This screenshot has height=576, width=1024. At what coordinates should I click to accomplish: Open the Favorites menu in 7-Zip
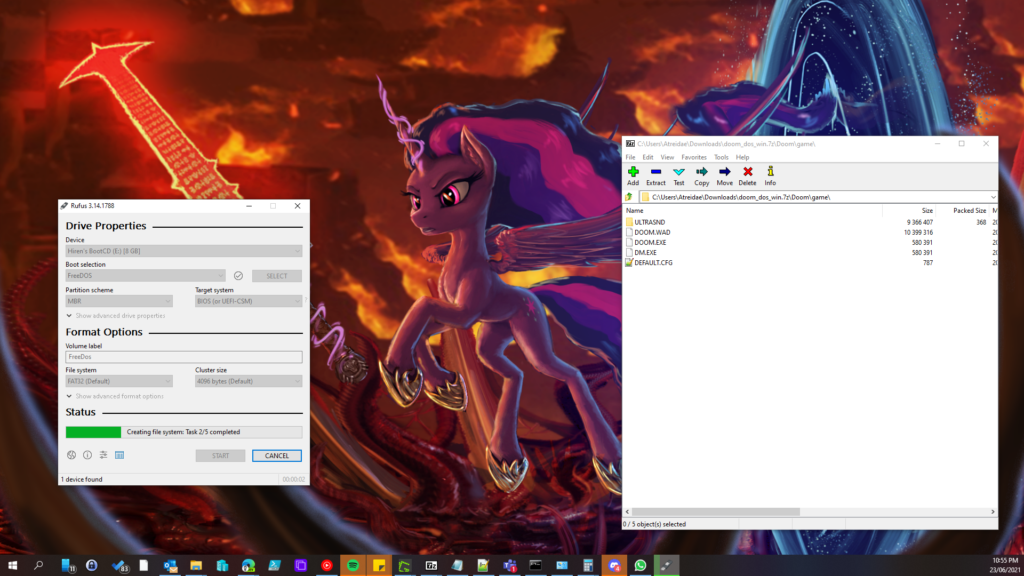(694, 157)
